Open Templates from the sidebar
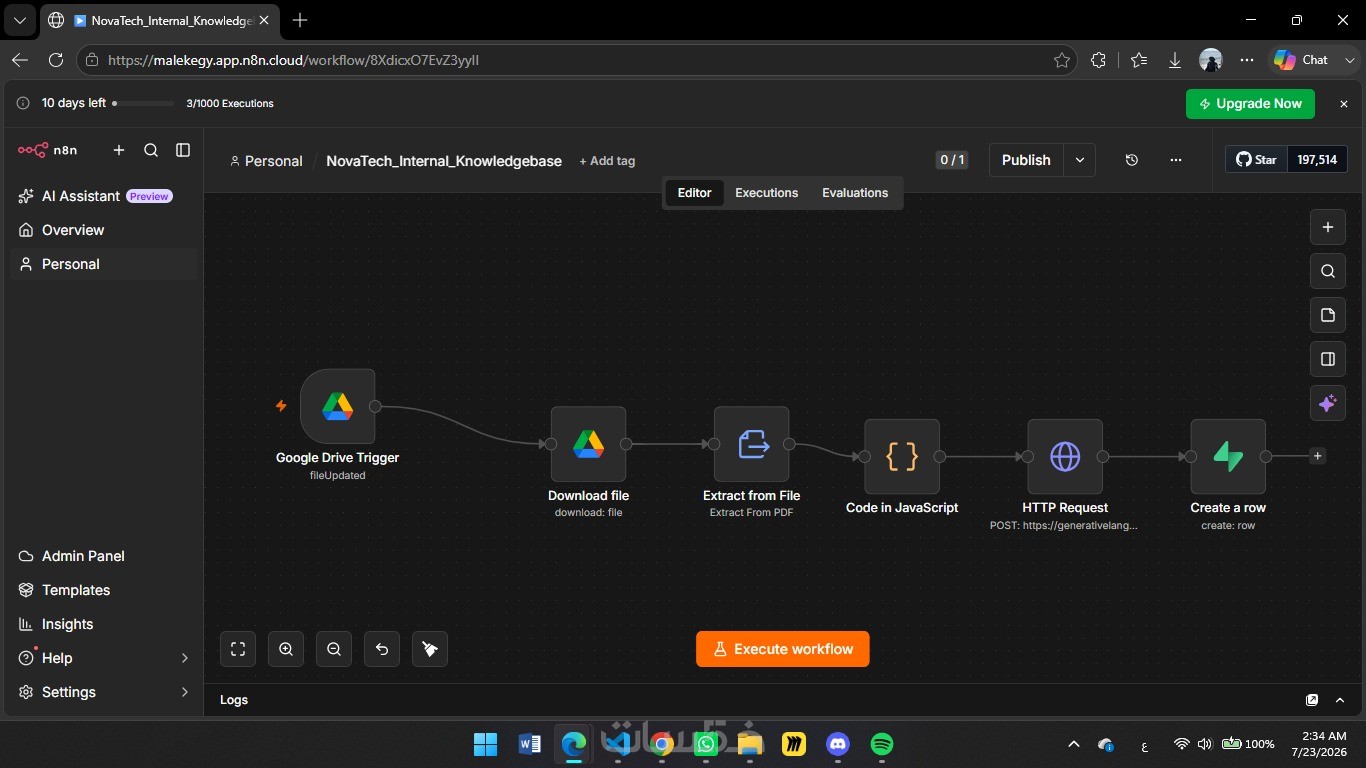Viewport: 1366px width, 768px height. tap(104, 590)
